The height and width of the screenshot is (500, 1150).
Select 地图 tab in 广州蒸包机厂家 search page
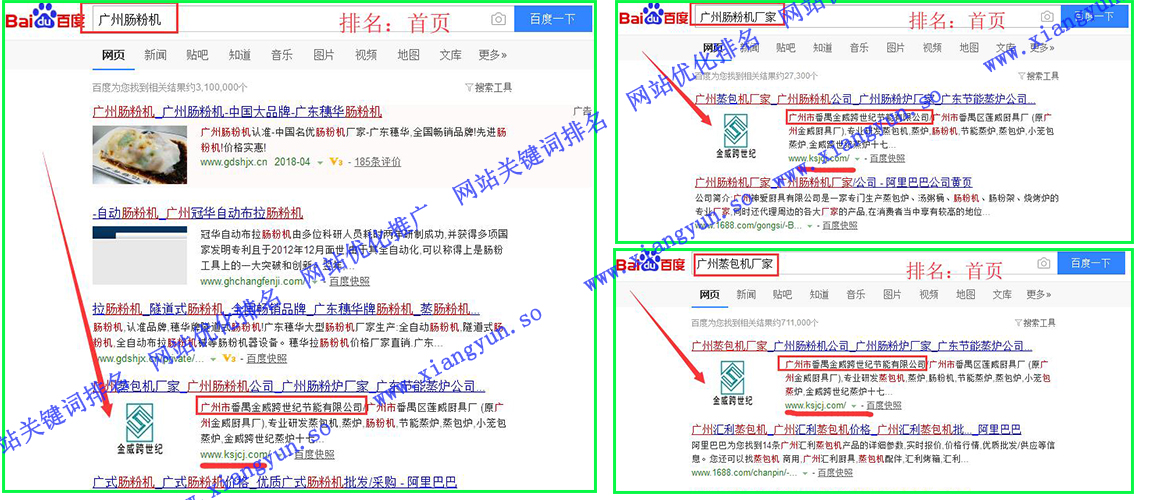[x=966, y=295]
